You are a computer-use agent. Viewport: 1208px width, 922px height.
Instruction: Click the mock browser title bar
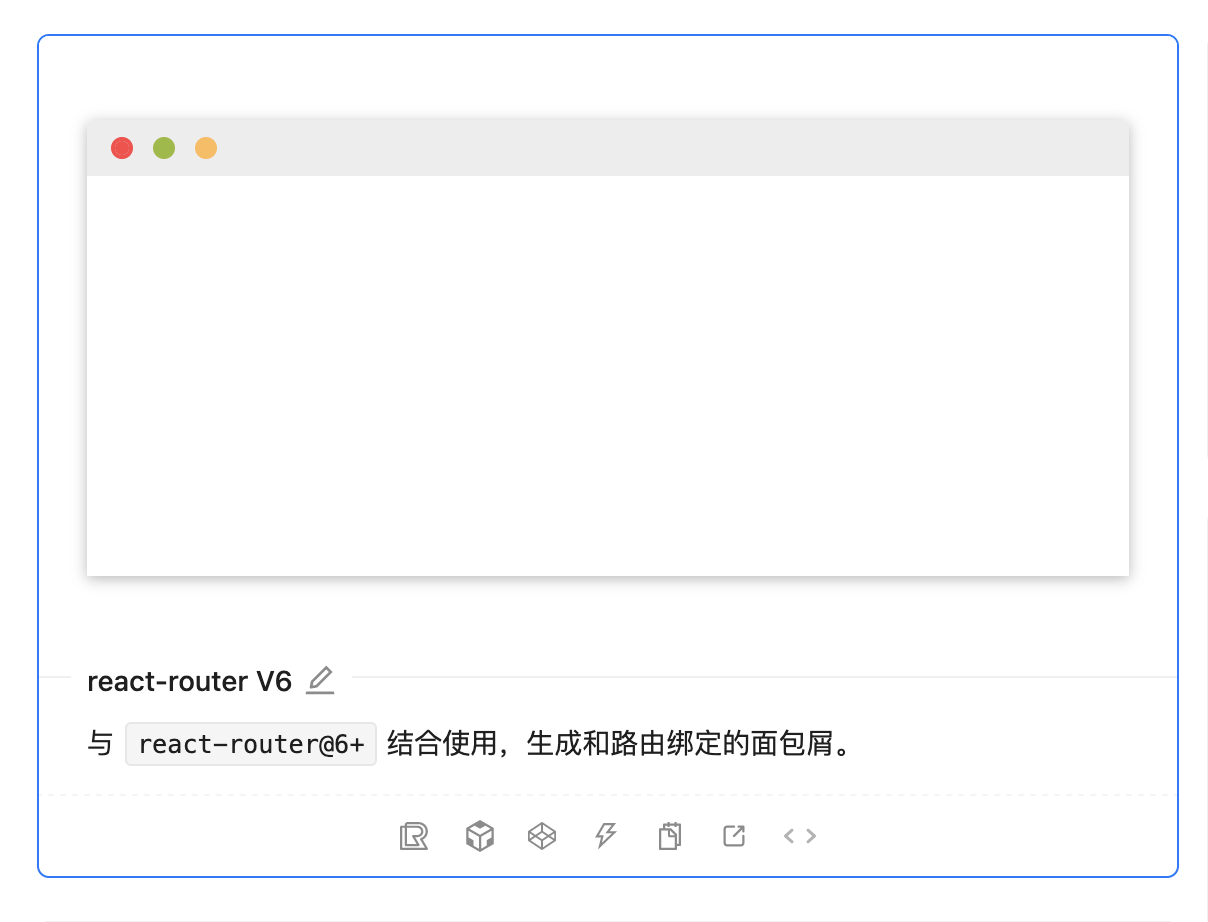607,148
